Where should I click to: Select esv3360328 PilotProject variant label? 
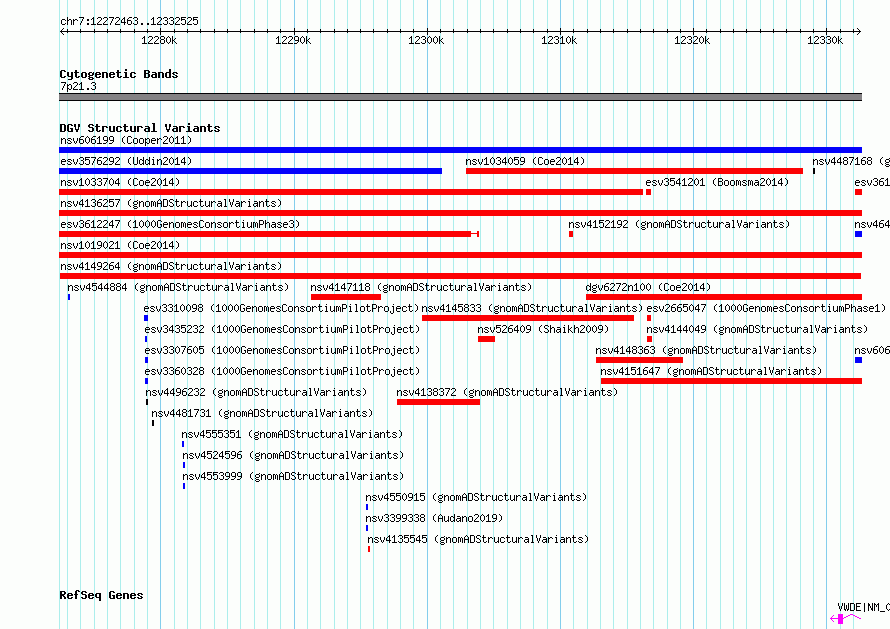282,371
